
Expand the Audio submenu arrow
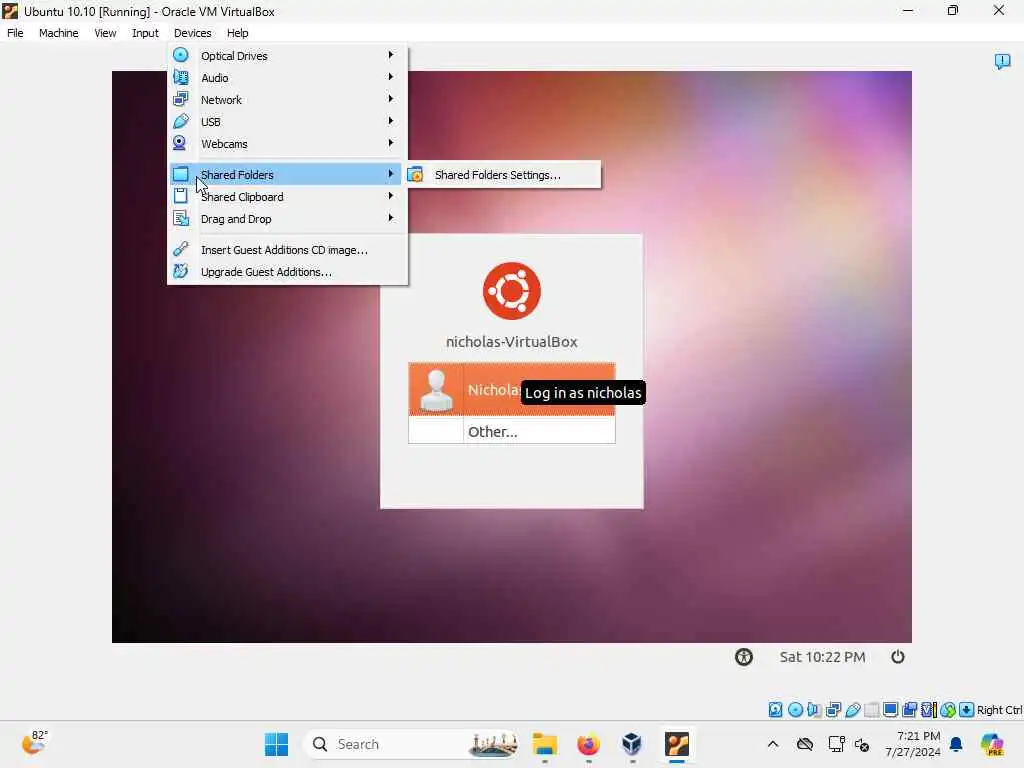(391, 77)
